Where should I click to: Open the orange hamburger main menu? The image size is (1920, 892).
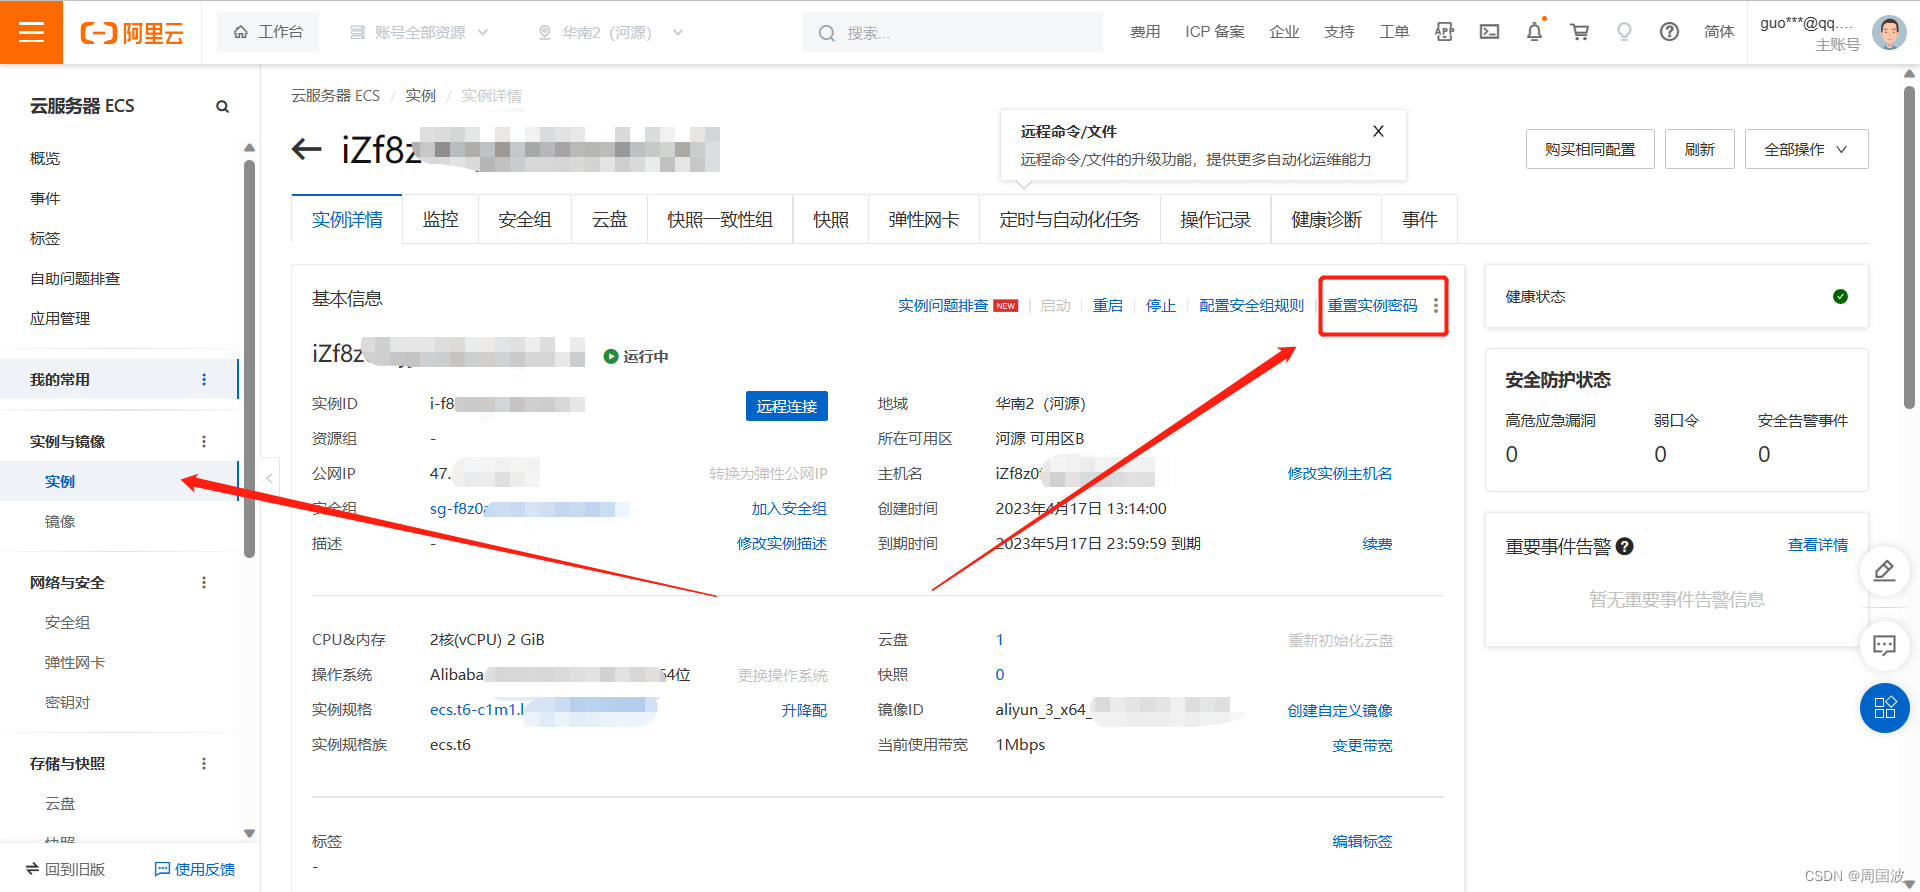point(31,32)
